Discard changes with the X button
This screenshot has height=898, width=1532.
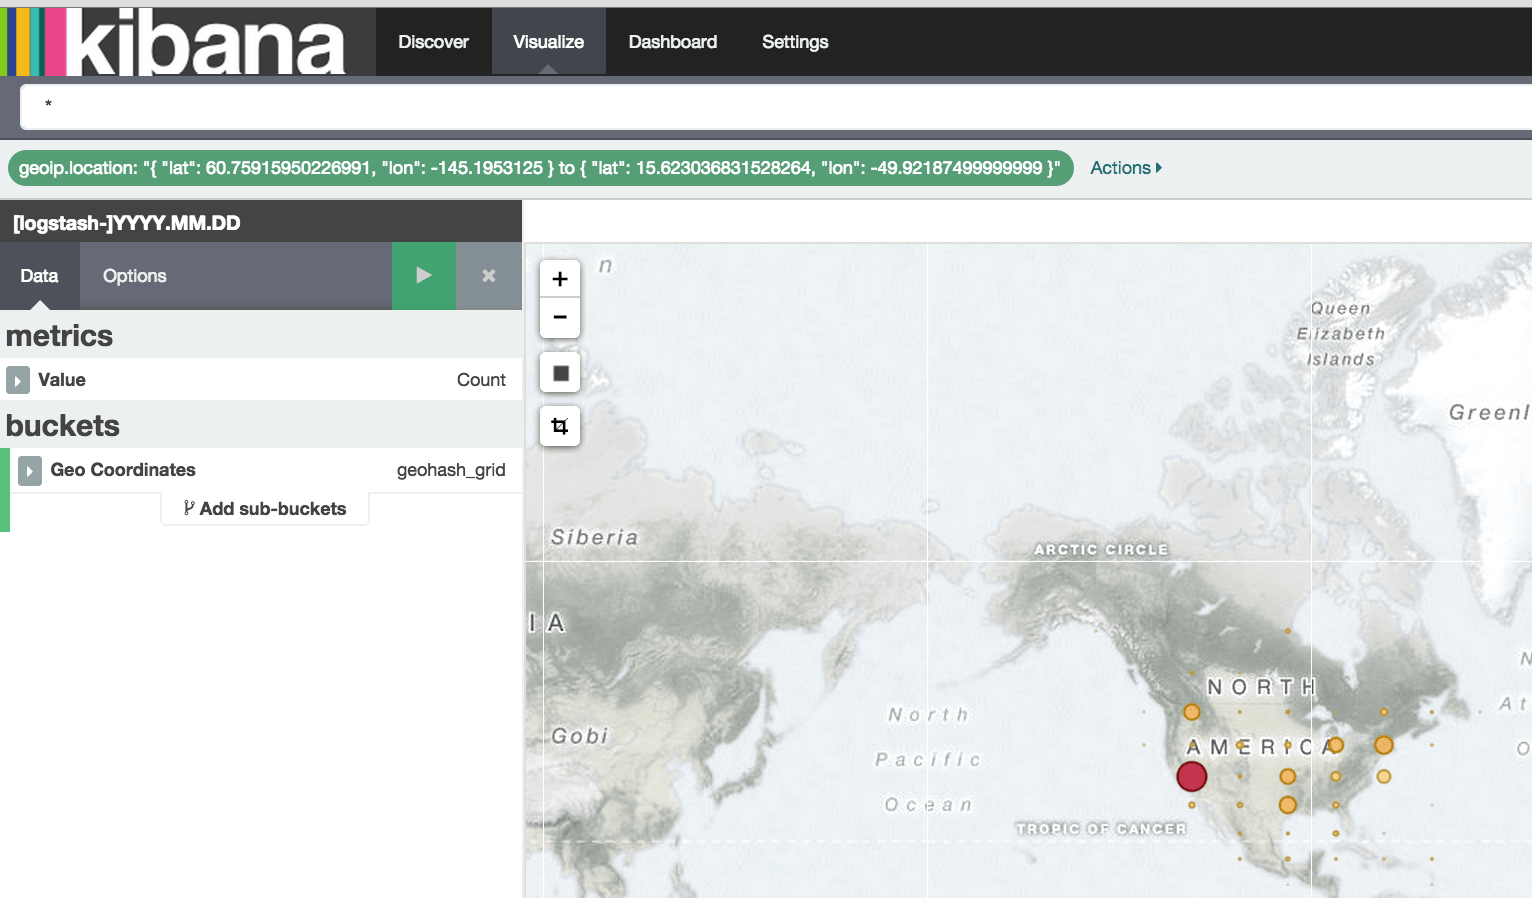(489, 275)
